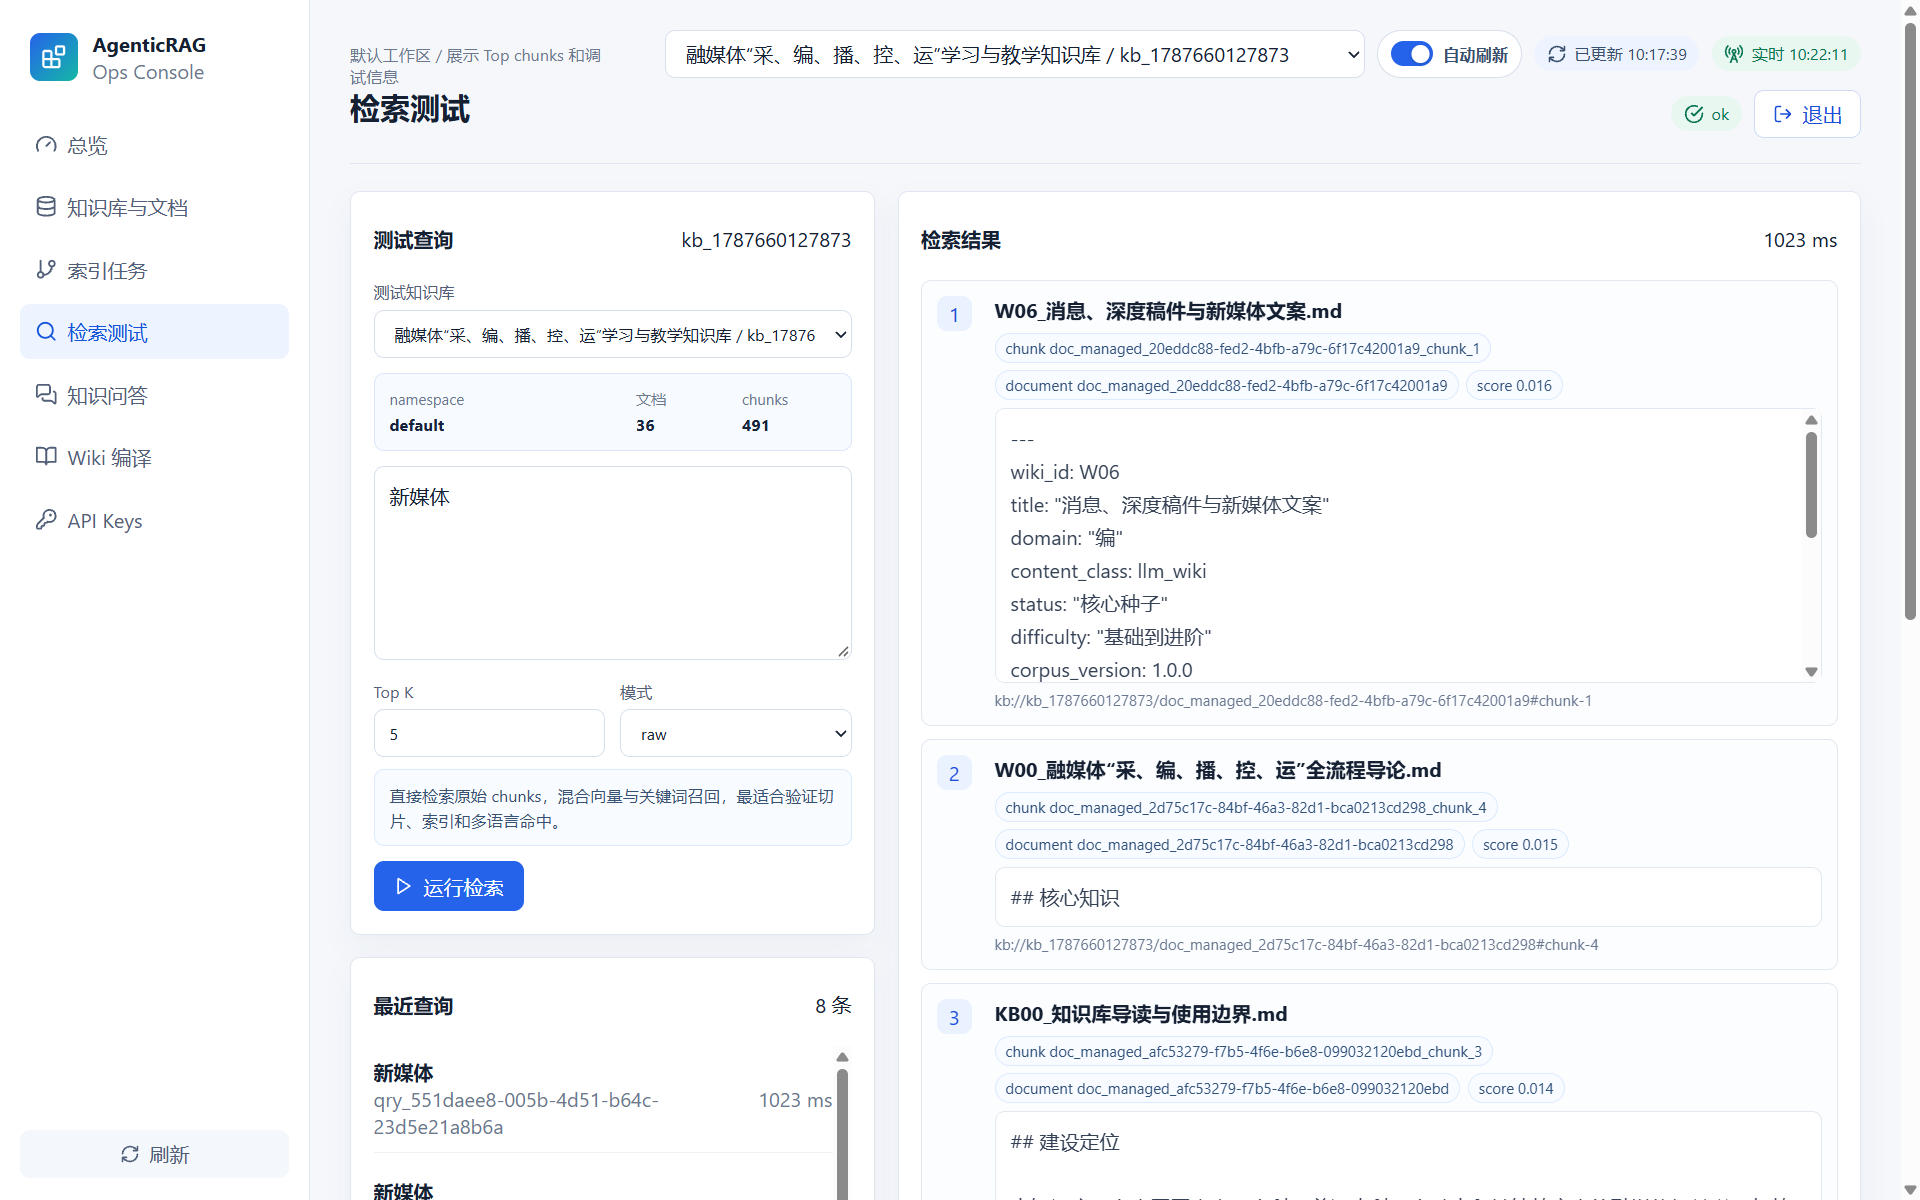The image size is (1920, 1200).
Task: Open Wiki 编译 in sidebar
Action: [154, 457]
